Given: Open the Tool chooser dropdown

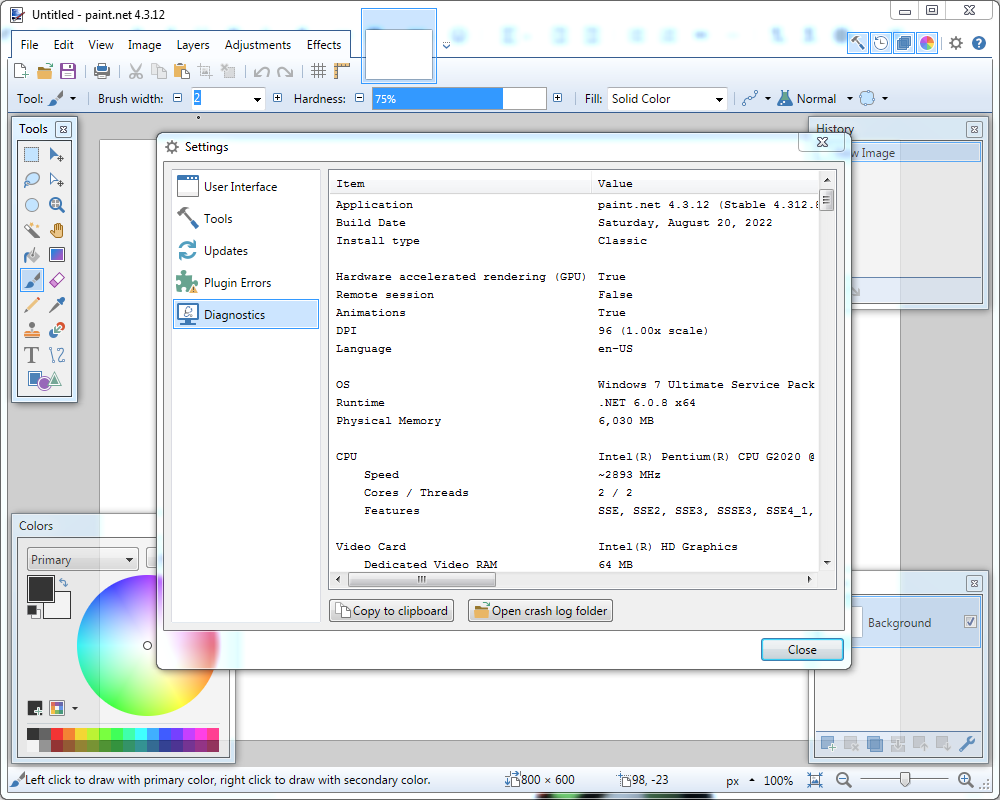Looking at the screenshot, I should coord(62,98).
